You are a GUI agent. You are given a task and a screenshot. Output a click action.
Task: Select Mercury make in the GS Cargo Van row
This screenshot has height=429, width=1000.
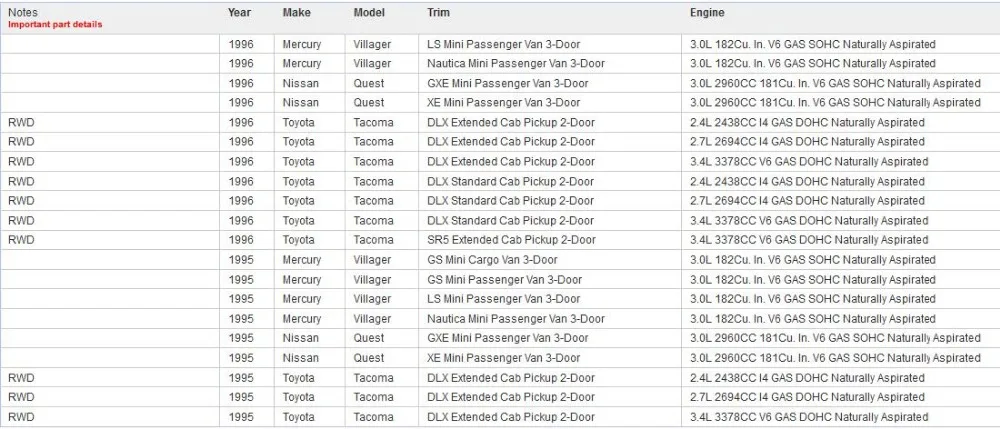pos(302,260)
